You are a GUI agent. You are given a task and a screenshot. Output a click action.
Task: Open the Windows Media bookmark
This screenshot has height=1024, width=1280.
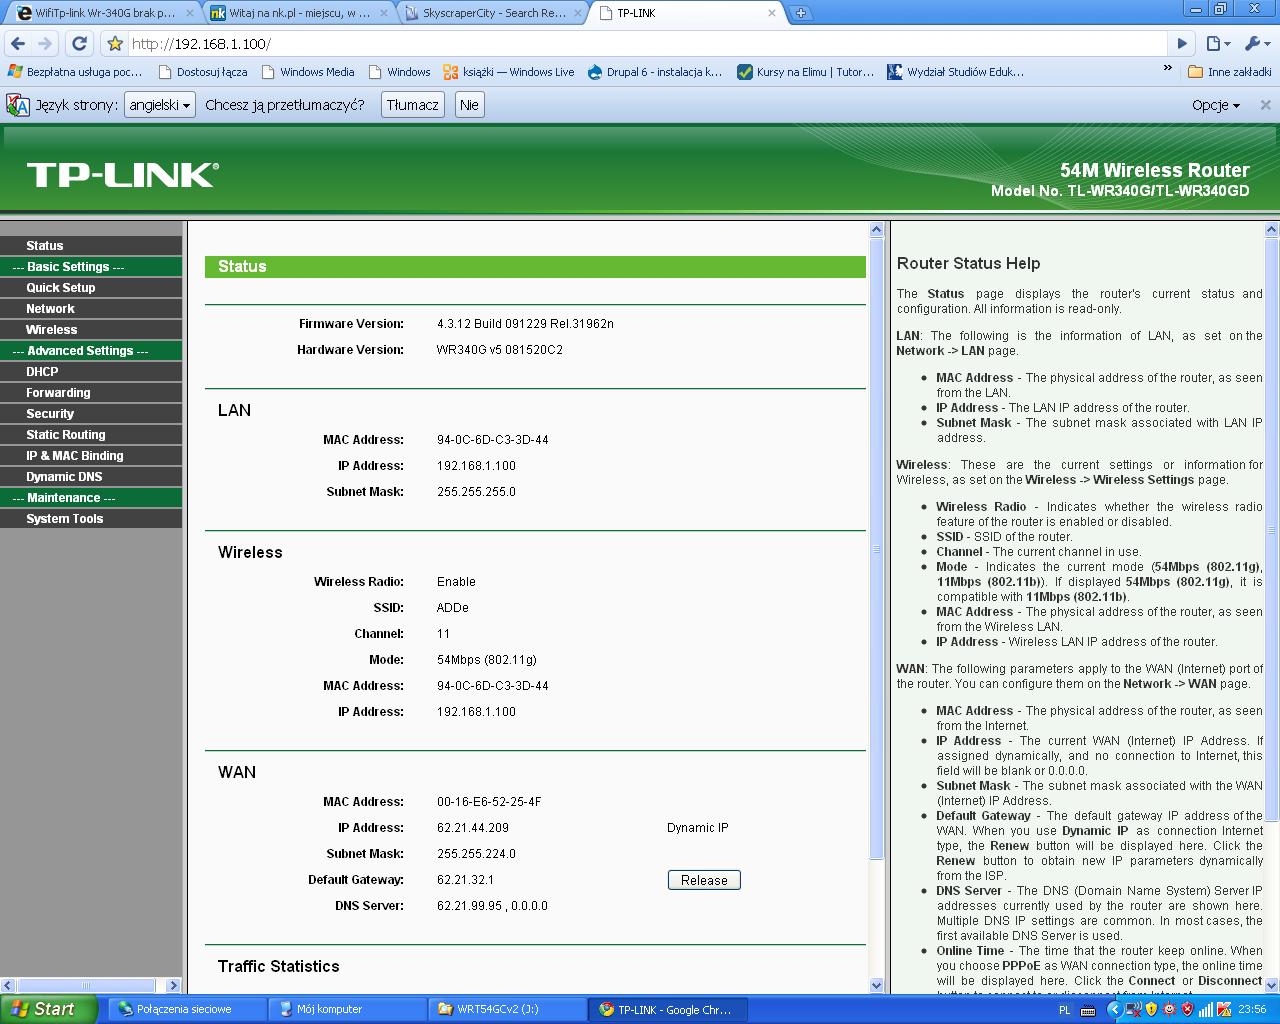pos(308,72)
